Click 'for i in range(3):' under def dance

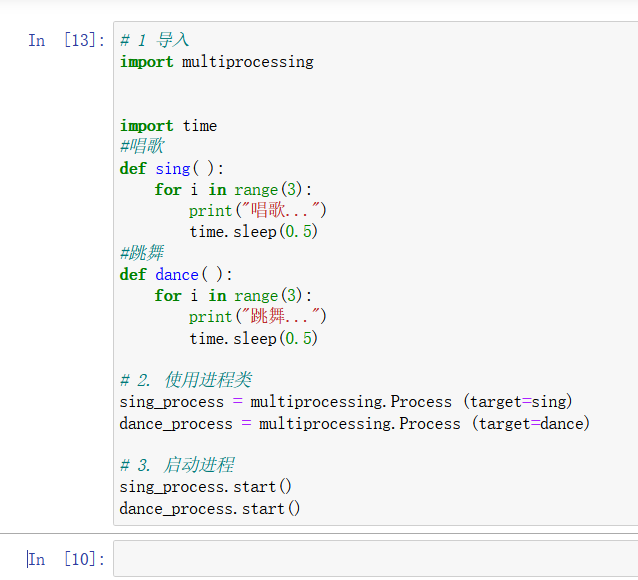233,295
